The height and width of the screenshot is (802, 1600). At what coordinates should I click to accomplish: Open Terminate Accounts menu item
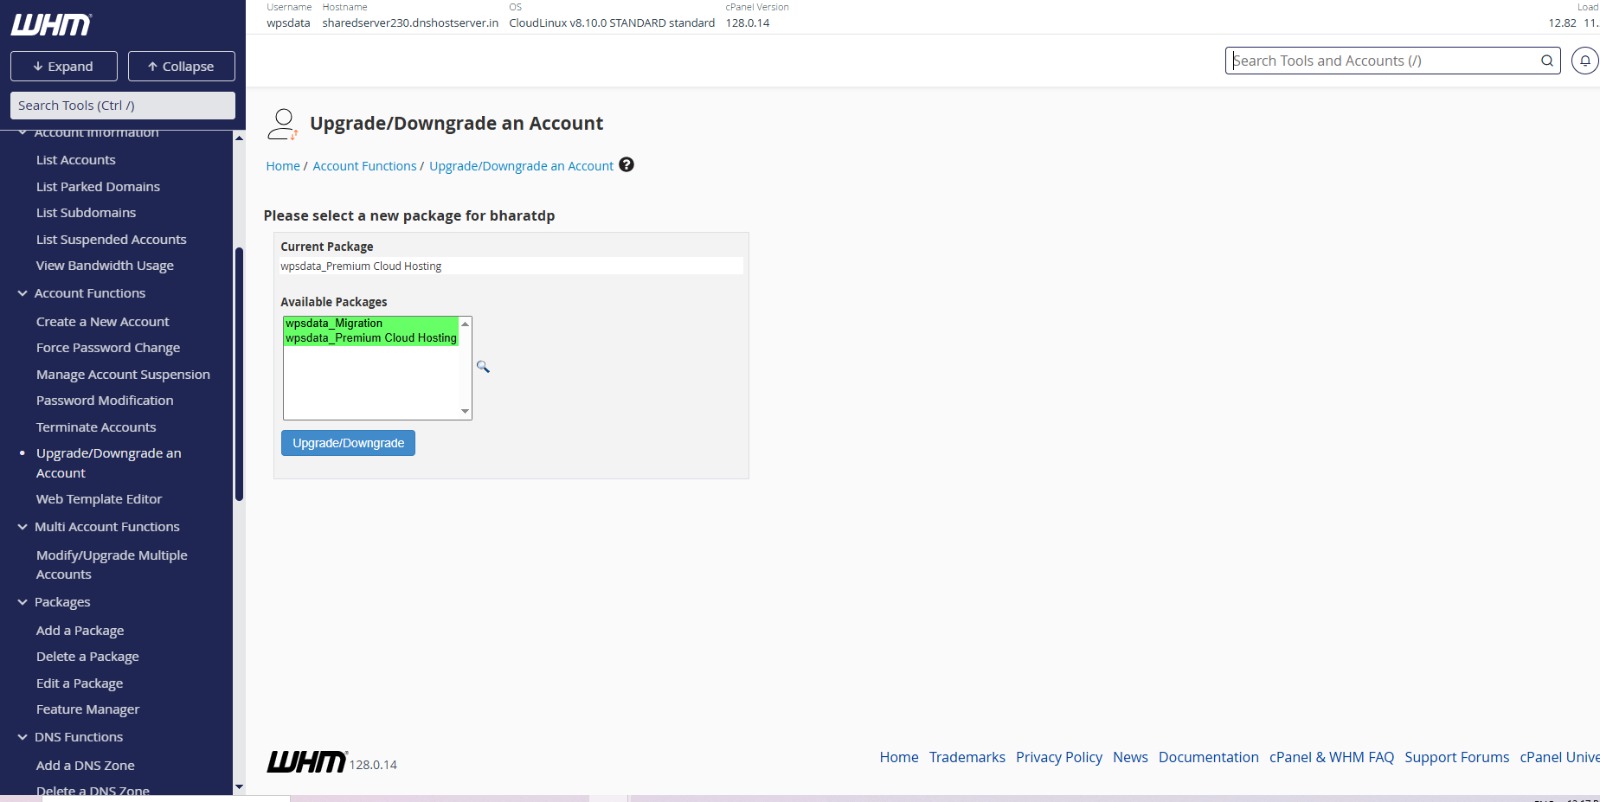pos(96,427)
